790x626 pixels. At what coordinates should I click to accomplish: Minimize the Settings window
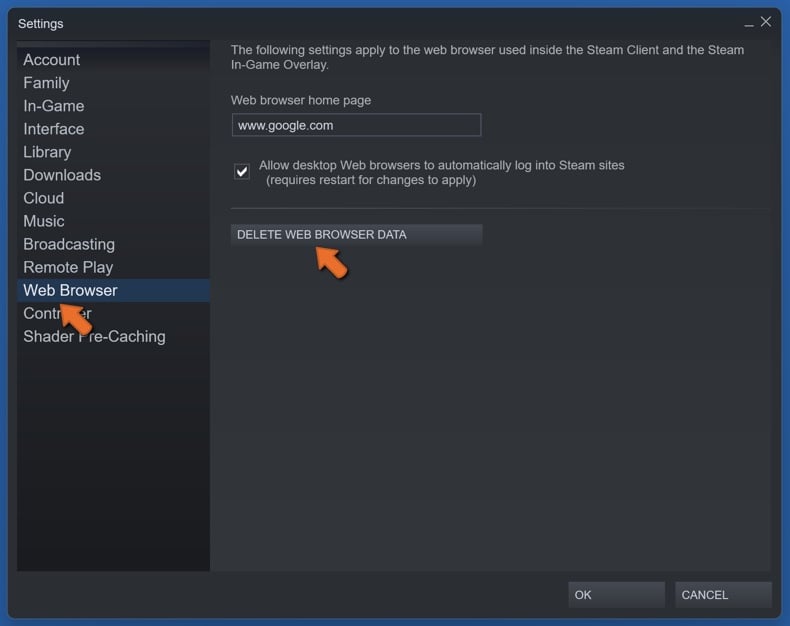(749, 23)
